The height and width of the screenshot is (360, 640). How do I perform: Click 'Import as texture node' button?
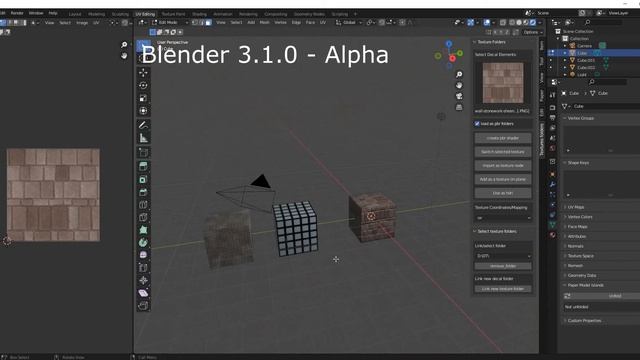(503, 165)
